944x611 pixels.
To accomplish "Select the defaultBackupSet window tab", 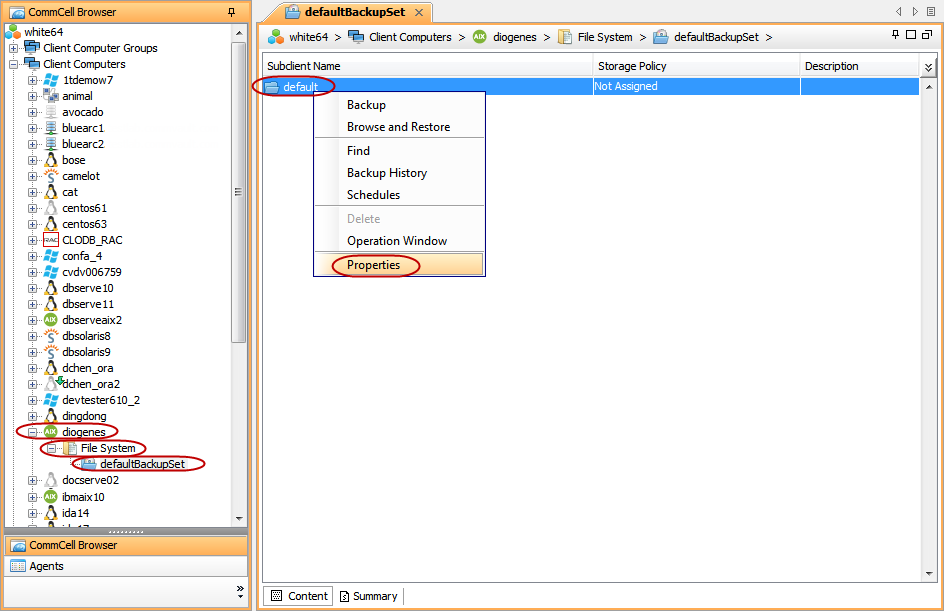I will (x=355, y=12).
